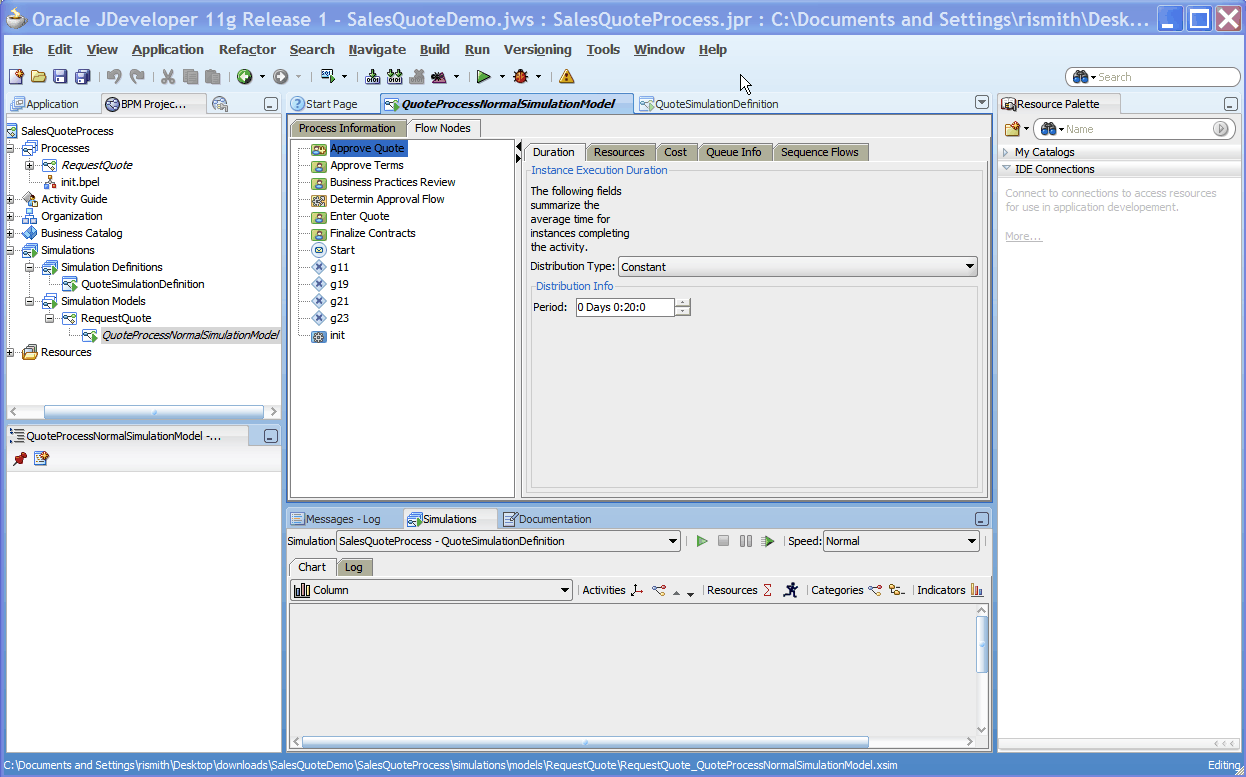Click the Debug ladybug icon
This screenshot has height=777, width=1246.
(x=520, y=77)
